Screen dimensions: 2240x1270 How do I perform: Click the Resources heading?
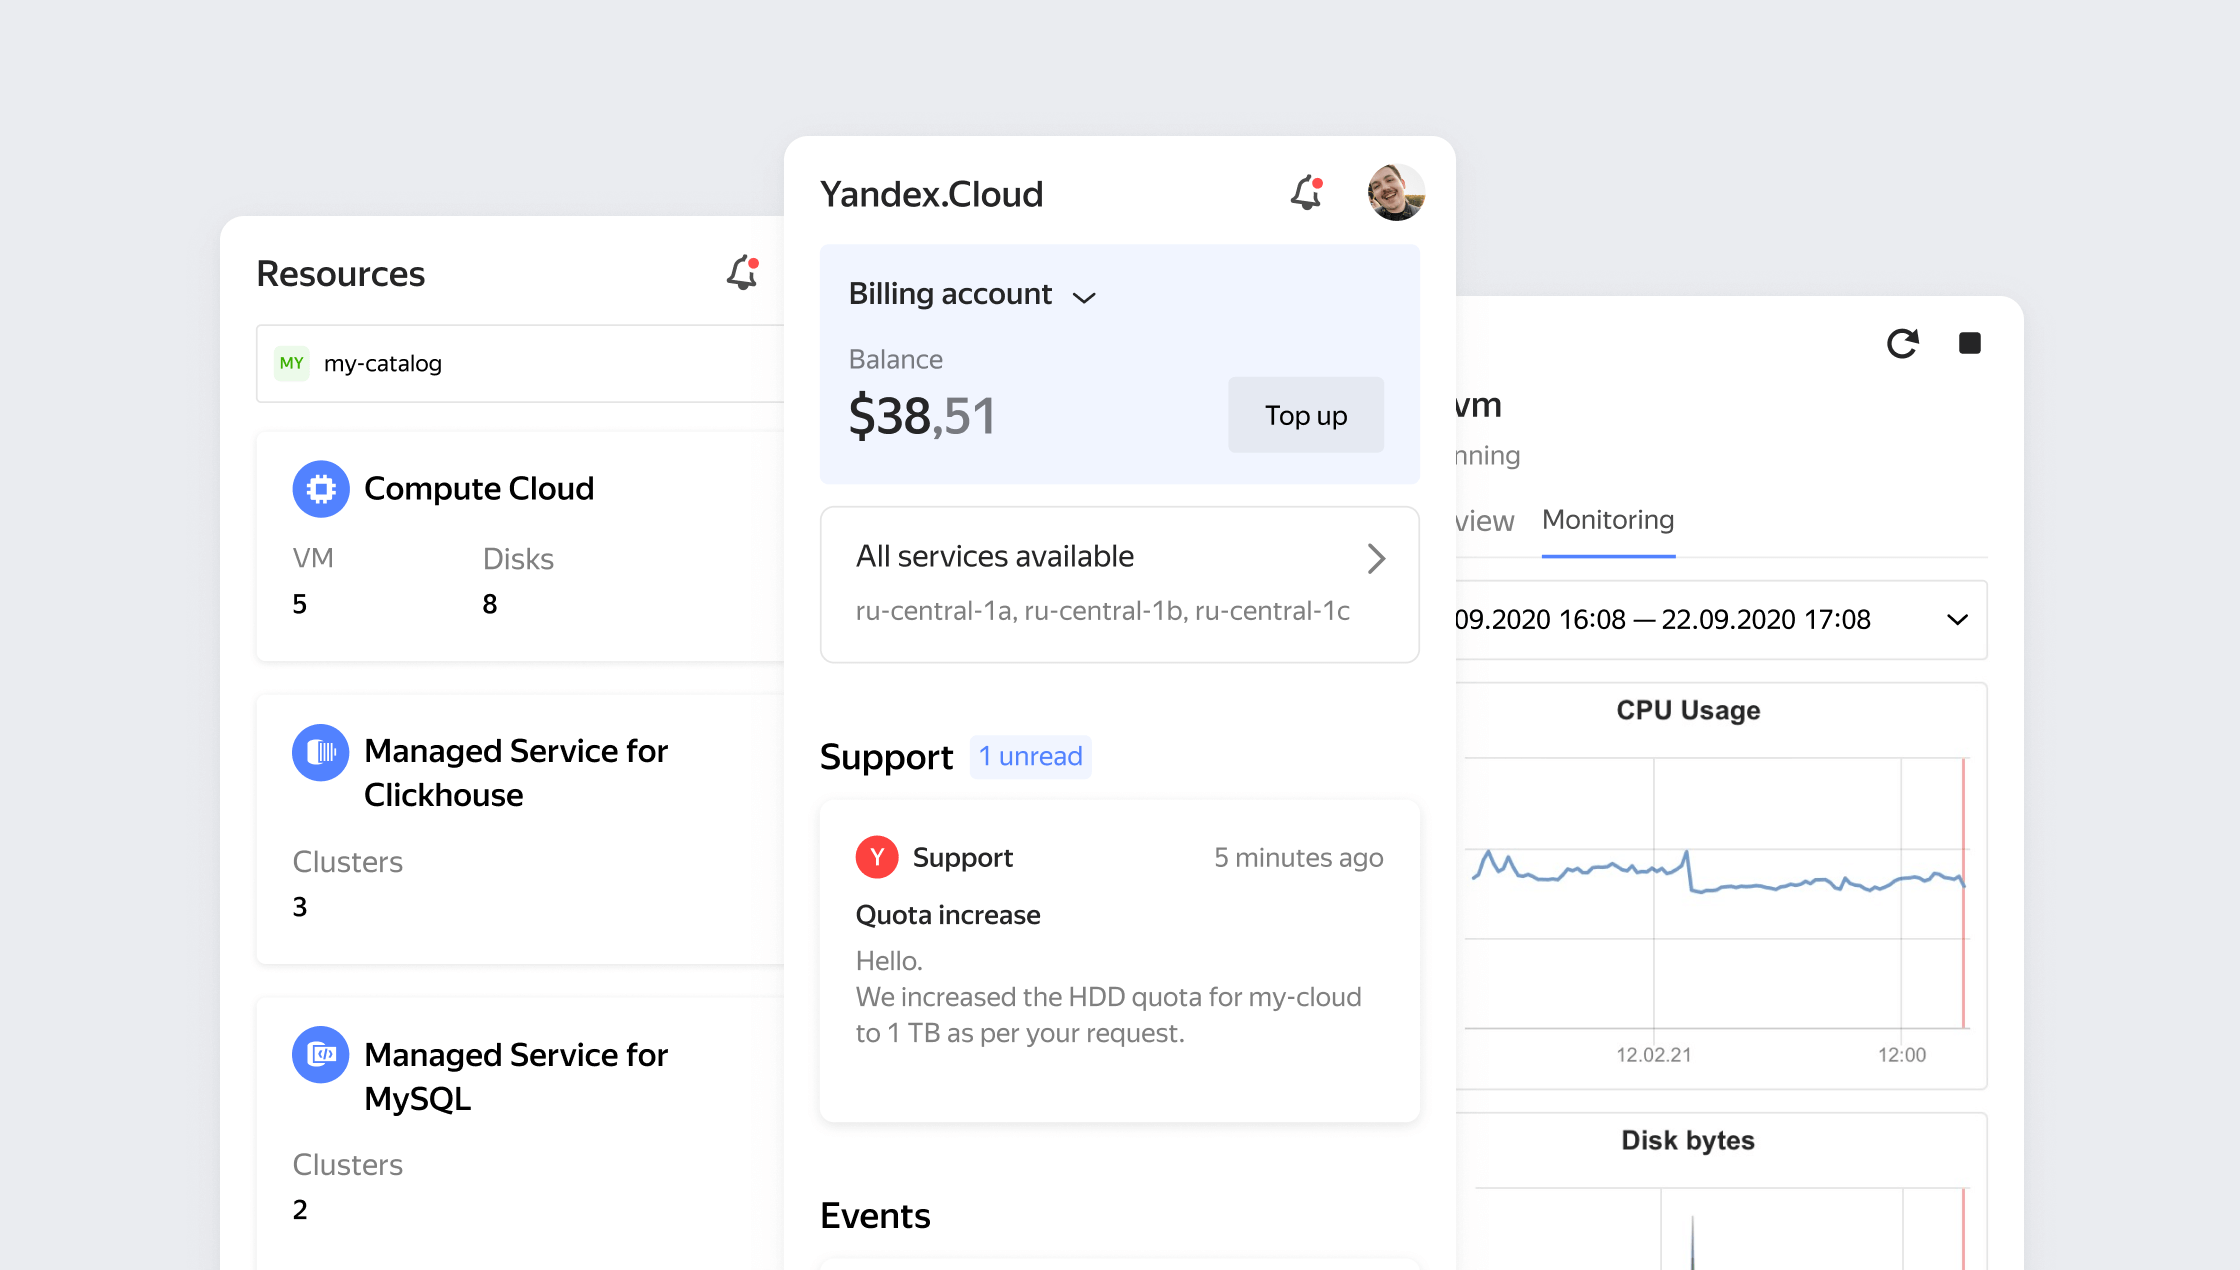[x=341, y=274]
